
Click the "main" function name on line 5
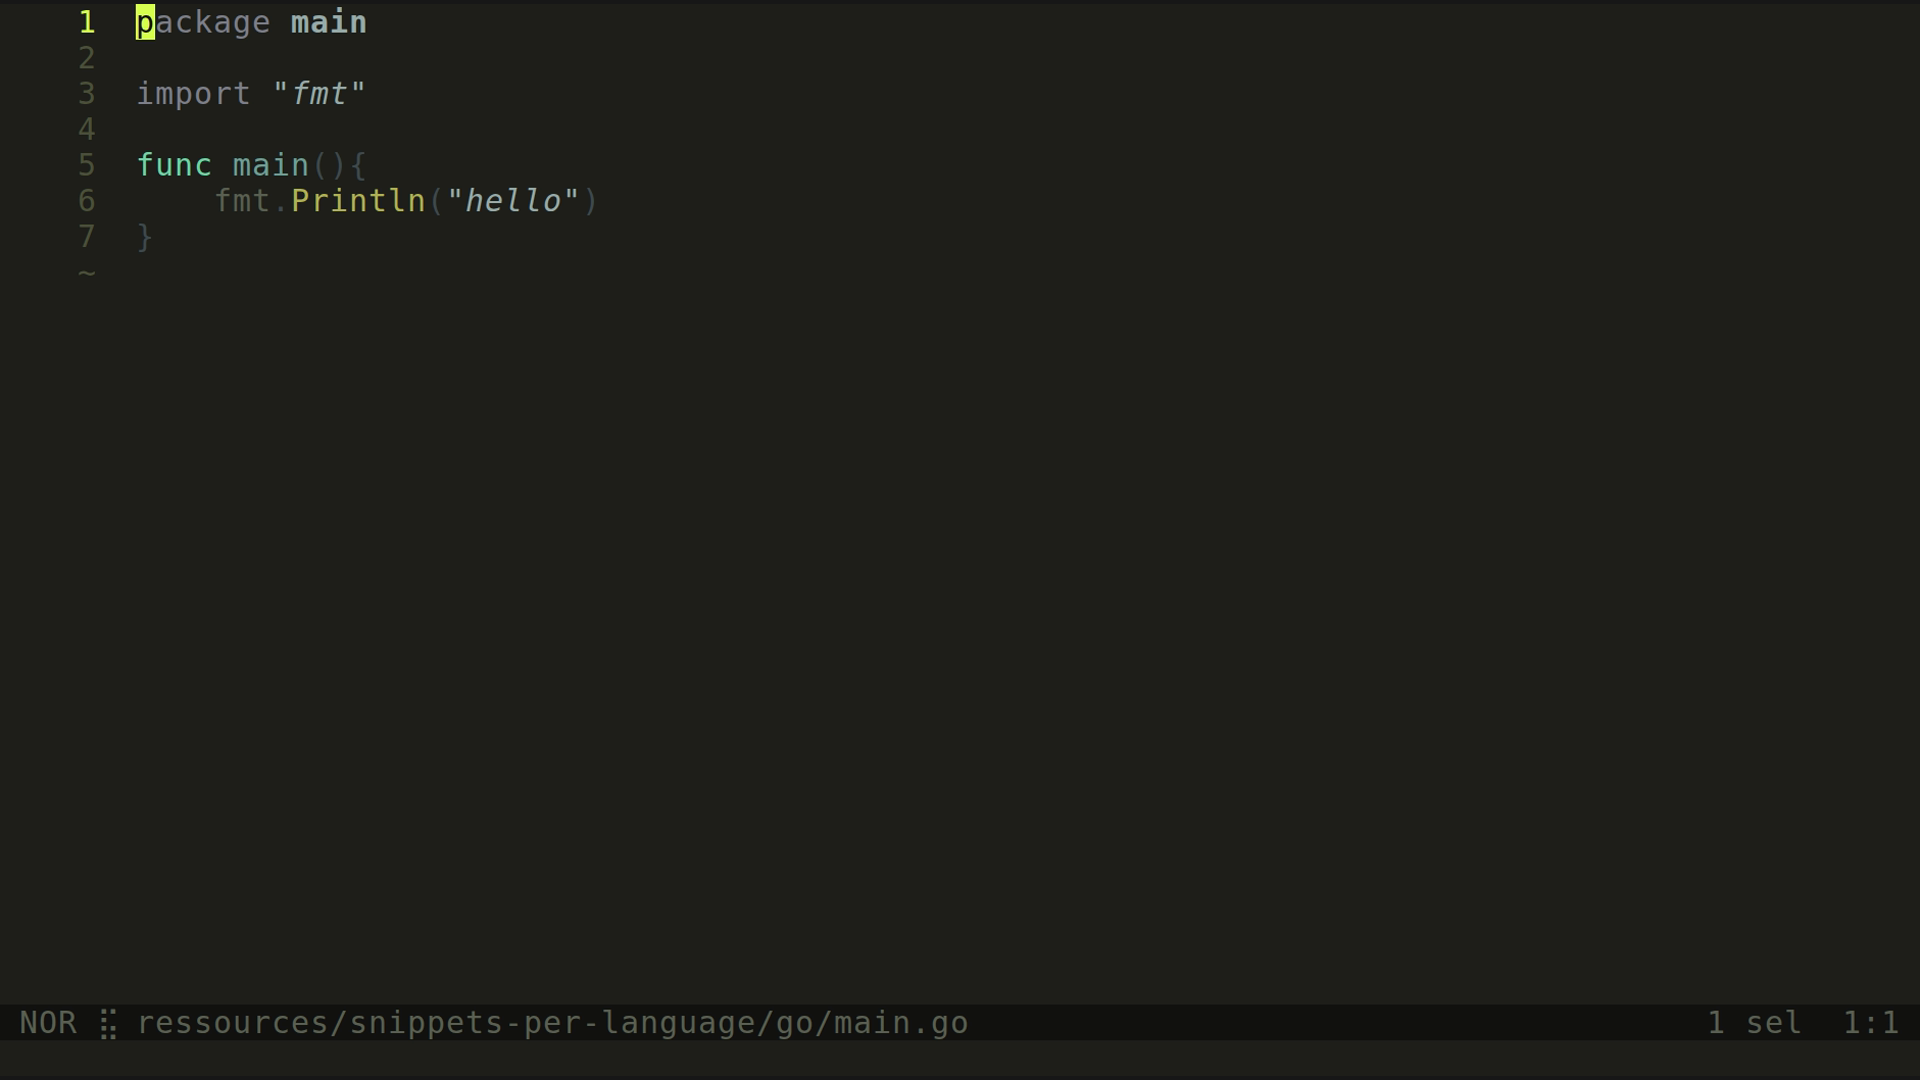(270, 165)
